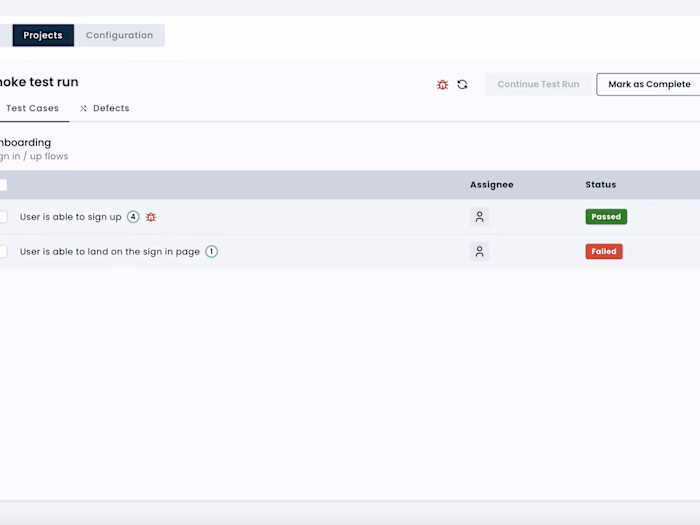
Task: Open assignee icon for sign in page test
Action: tap(479, 252)
